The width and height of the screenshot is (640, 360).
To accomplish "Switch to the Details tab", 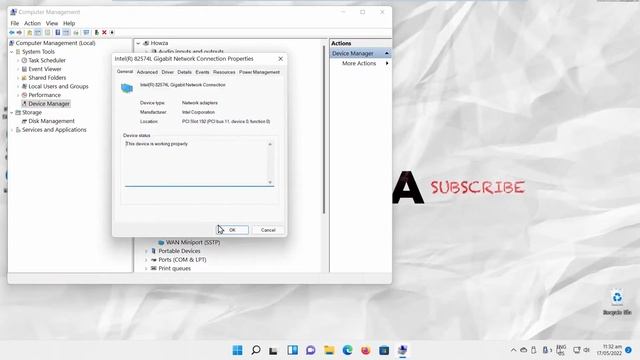I will tap(184, 72).
